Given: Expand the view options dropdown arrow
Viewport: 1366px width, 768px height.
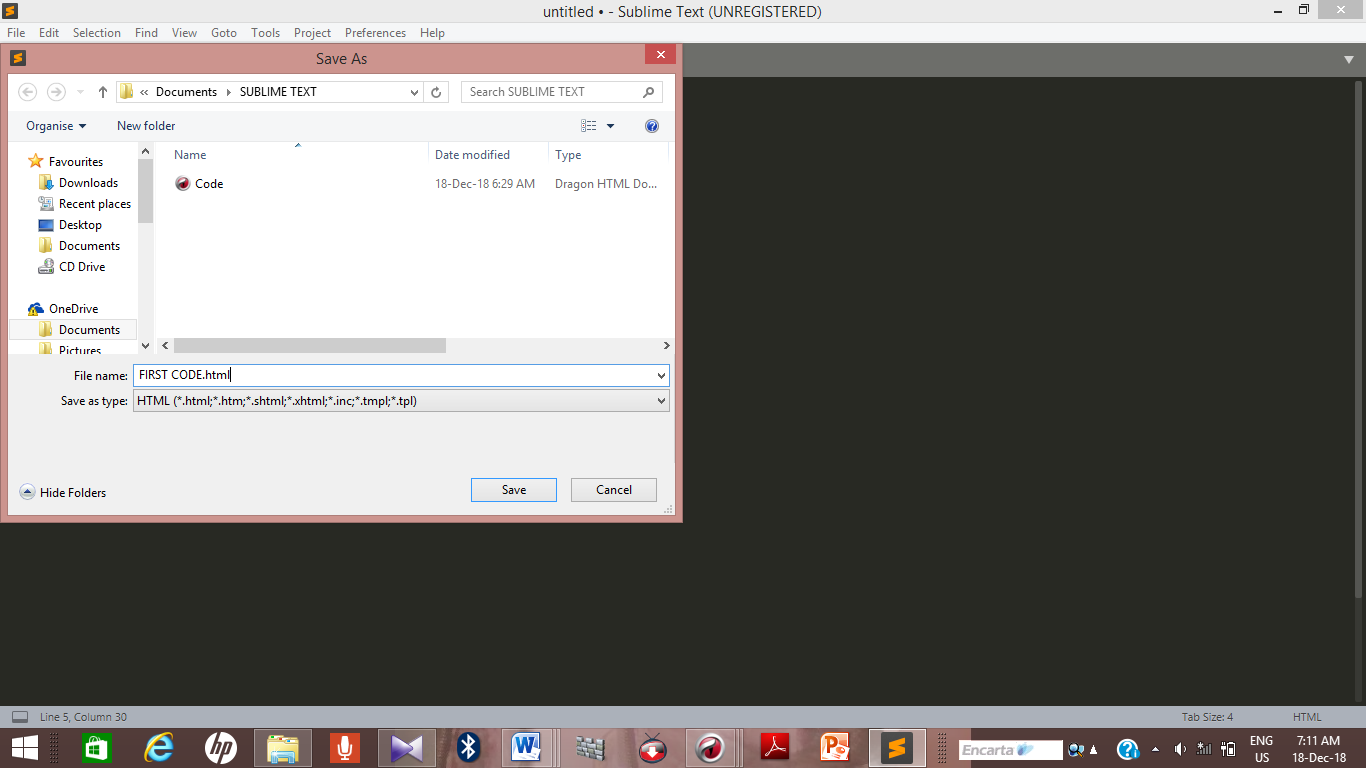Looking at the screenshot, I should click(x=611, y=126).
